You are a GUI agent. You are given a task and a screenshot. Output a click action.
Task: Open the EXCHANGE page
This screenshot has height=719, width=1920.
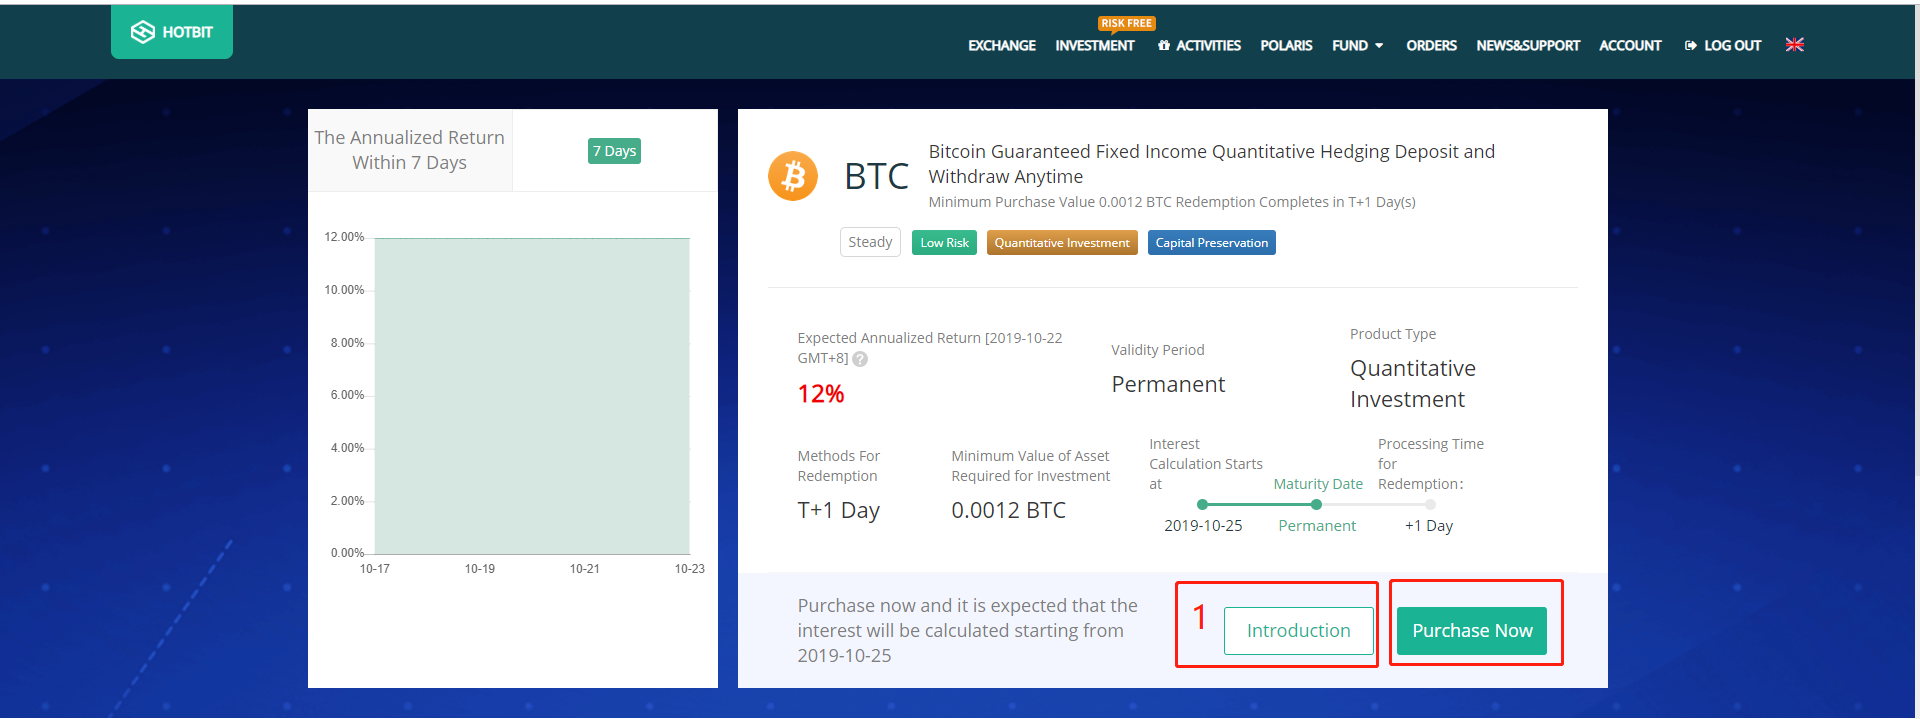(1001, 46)
